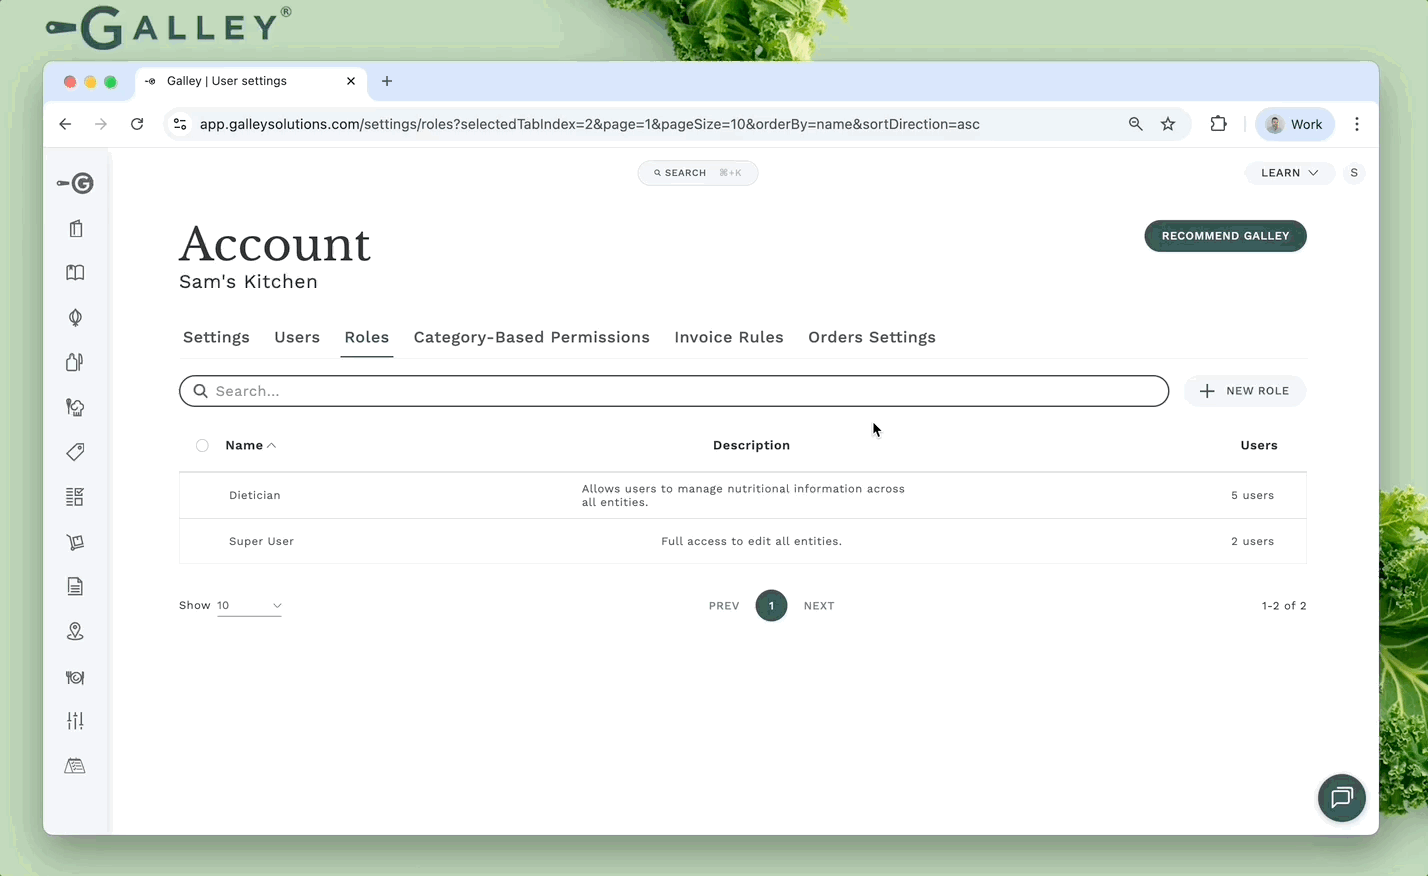Click the browser forward arrow

pos(101,124)
